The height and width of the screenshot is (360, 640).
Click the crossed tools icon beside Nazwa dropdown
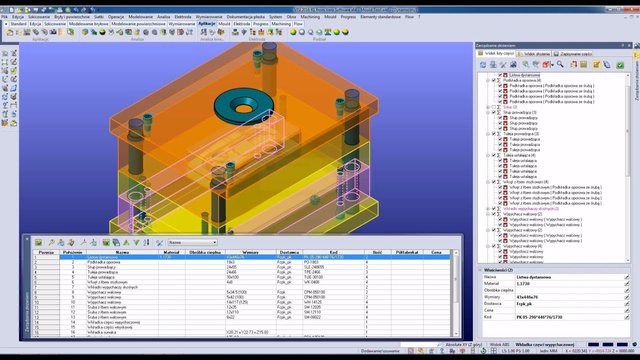point(159,242)
